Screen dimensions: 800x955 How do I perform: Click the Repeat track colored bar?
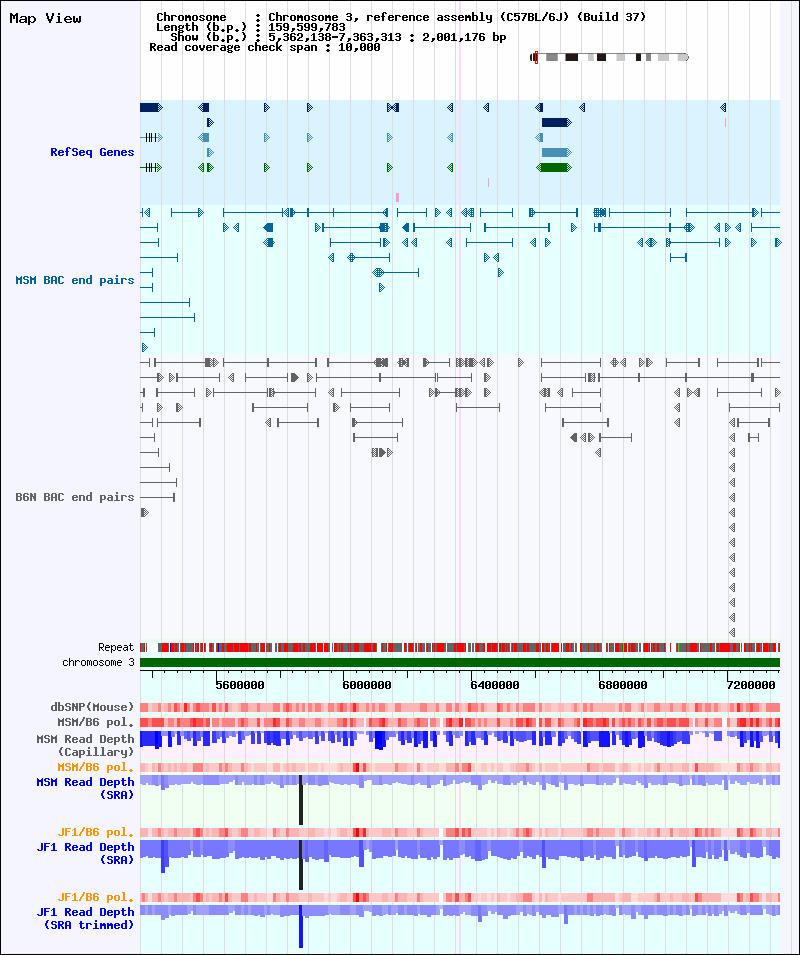tap(460, 647)
